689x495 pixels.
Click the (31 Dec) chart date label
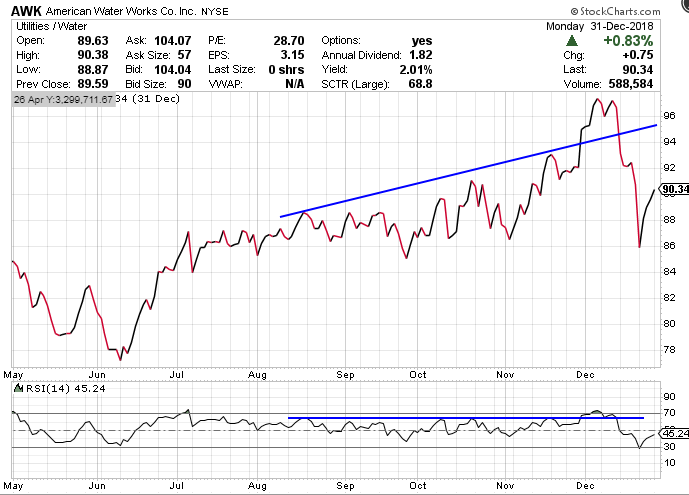pyautogui.click(x=156, y=99)
